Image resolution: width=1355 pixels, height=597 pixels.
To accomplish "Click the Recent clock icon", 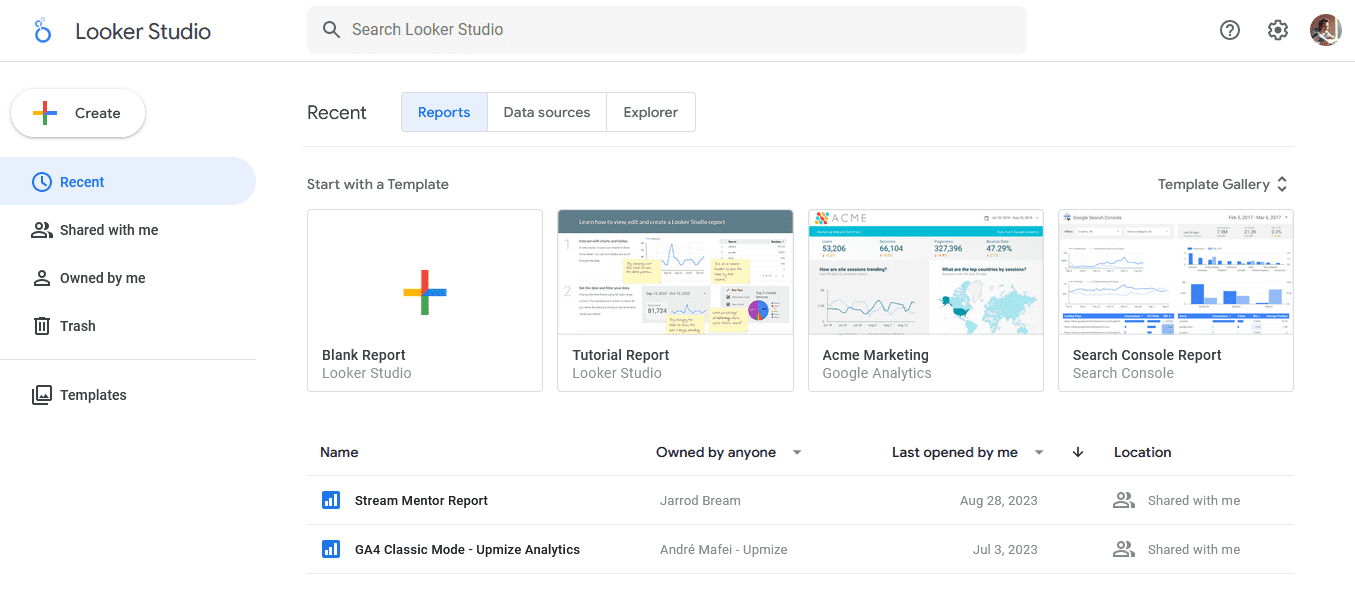I will [x=42, y=182].
